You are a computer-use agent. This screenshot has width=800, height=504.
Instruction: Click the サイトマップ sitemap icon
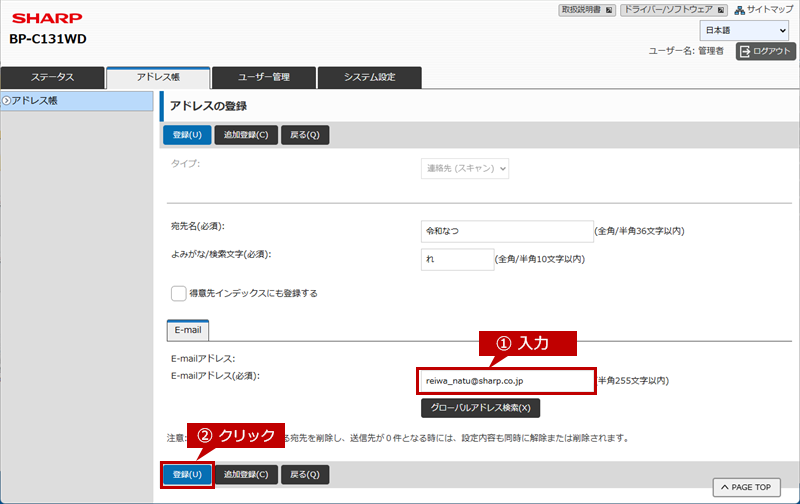pyautogui.click(x=739, y=10)
